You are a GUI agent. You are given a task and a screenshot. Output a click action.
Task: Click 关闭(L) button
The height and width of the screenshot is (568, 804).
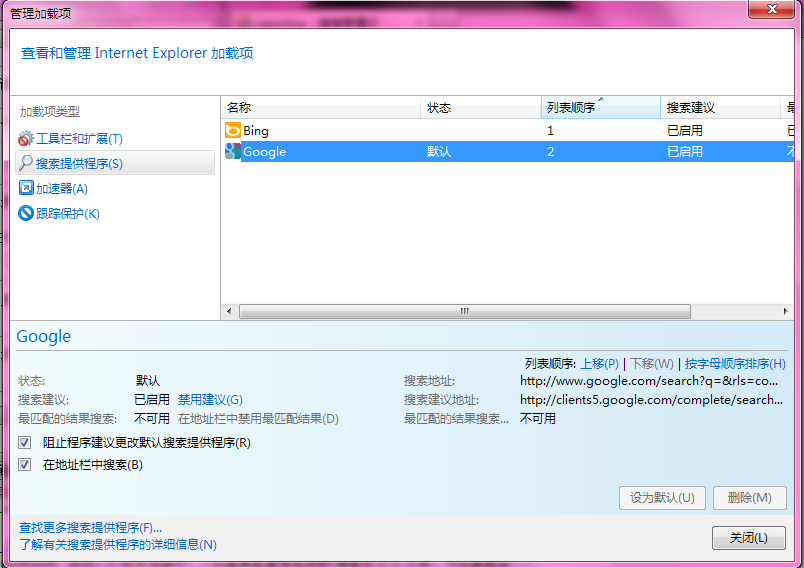pos(749,538)
